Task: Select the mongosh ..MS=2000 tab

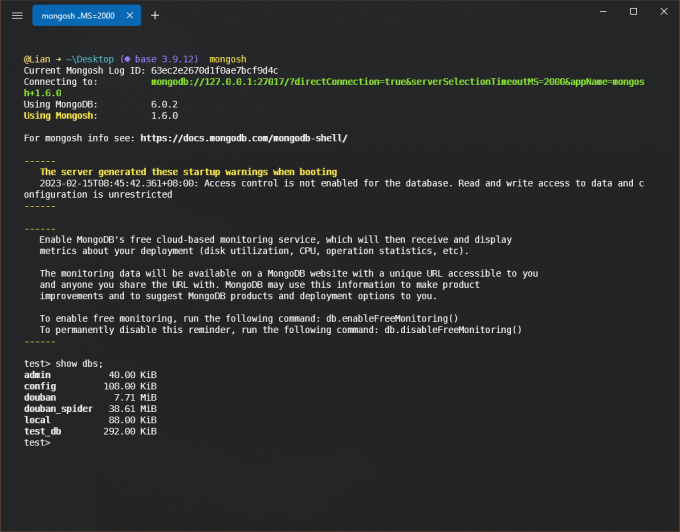Action: [x=86, y=16]
